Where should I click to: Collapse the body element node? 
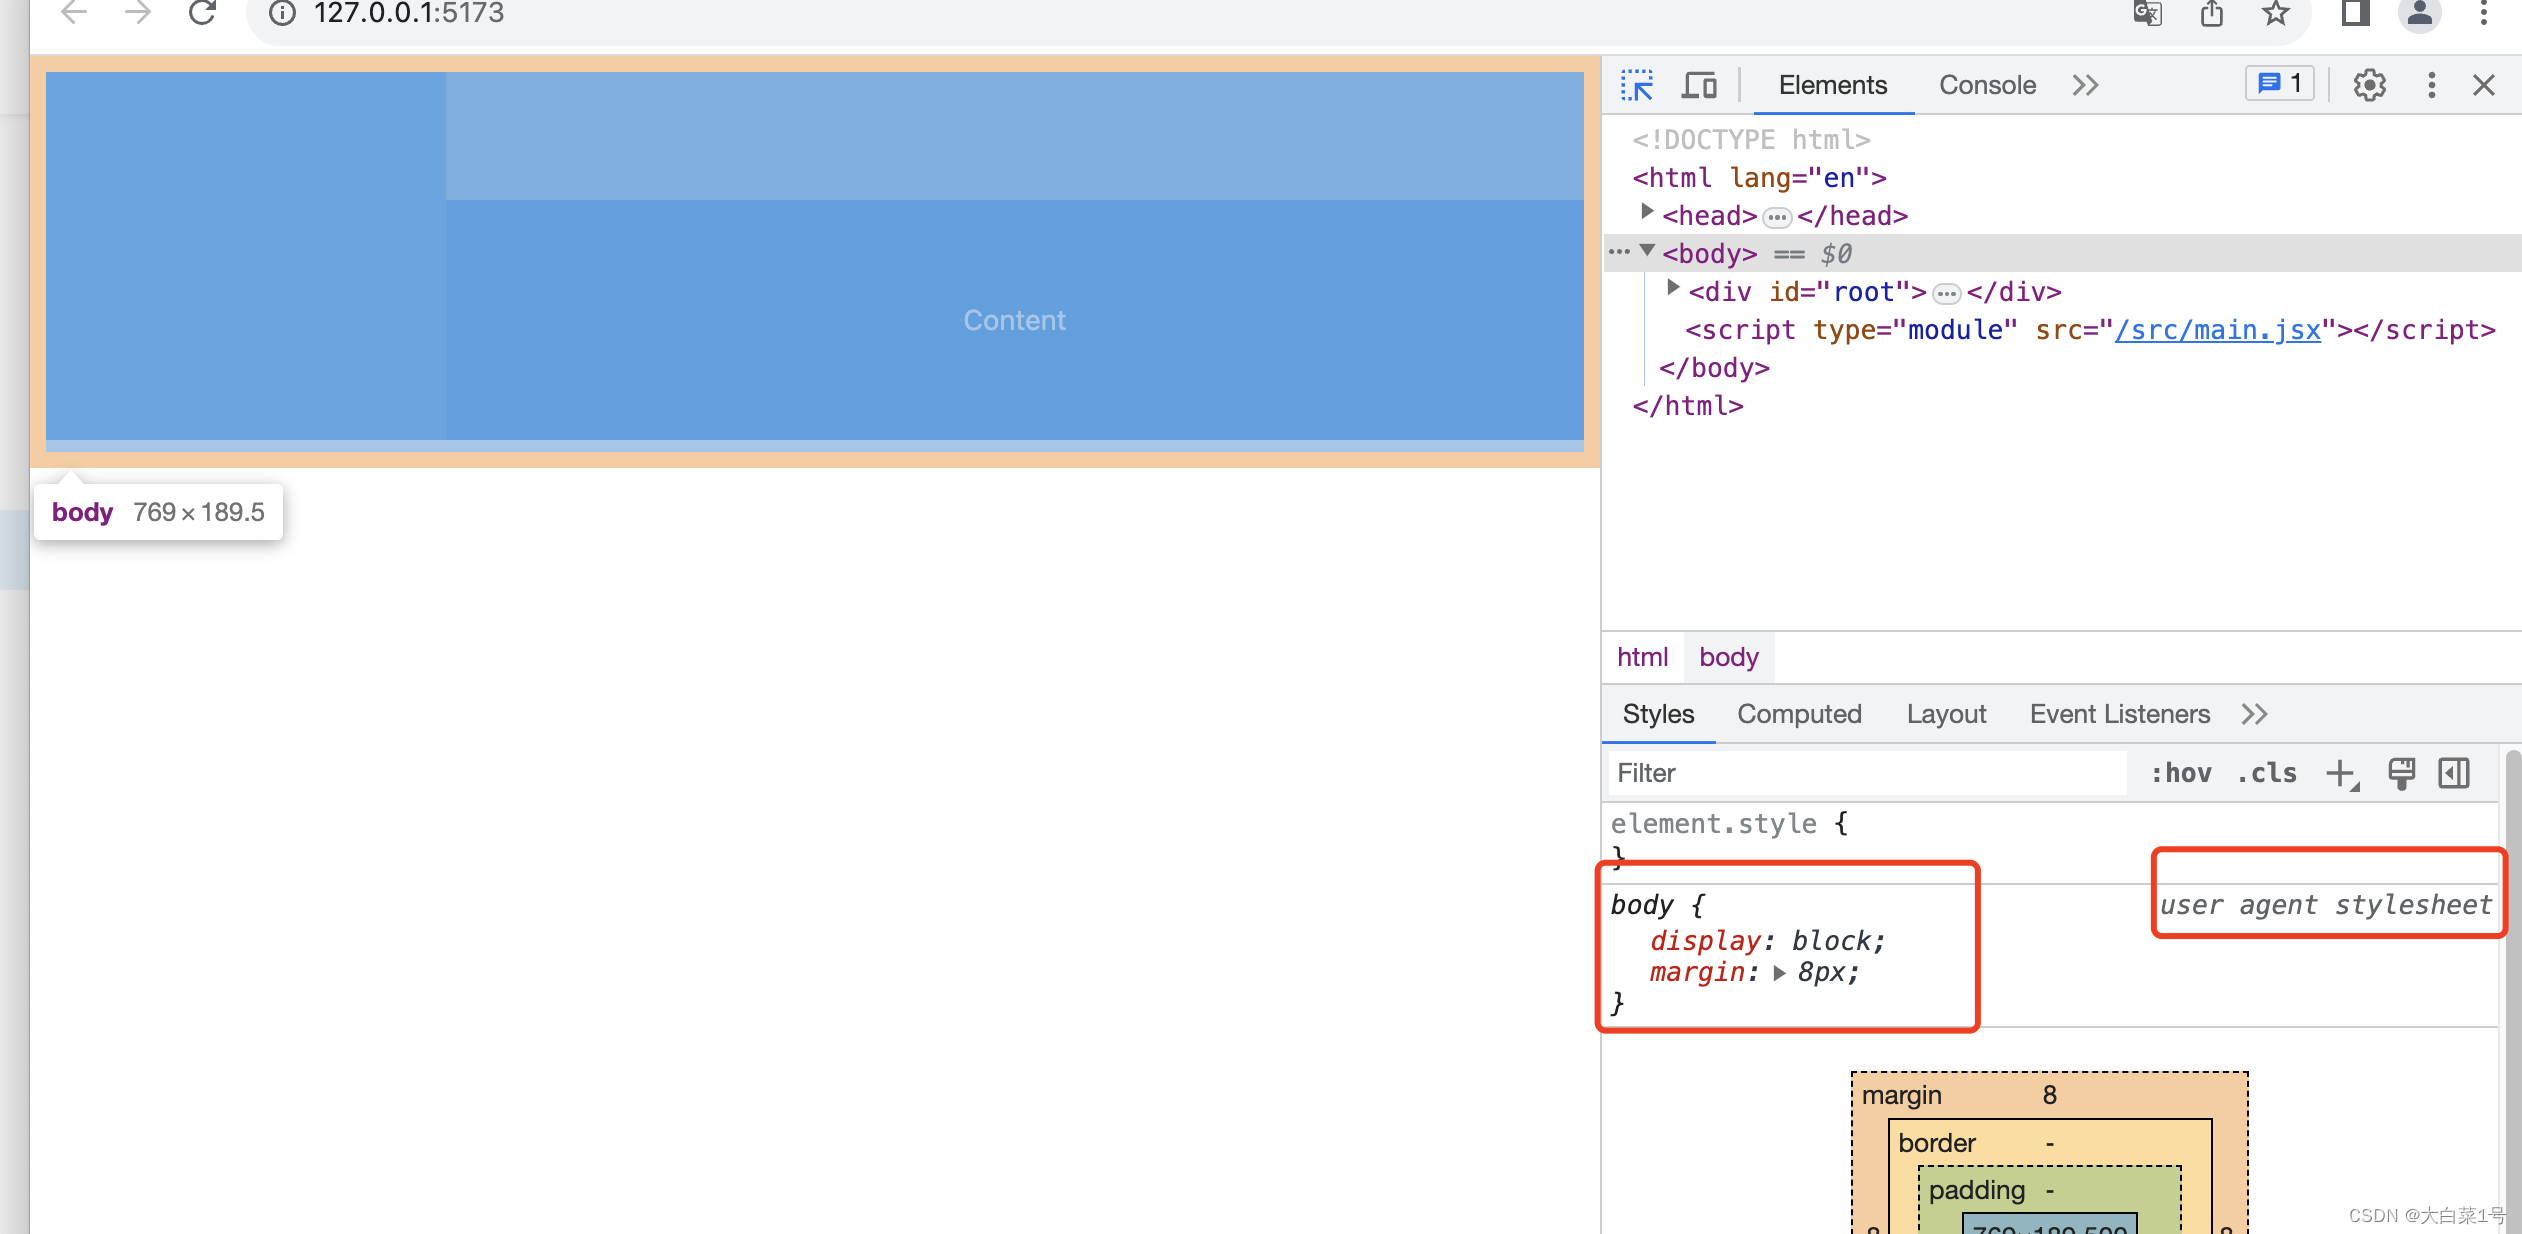point(1646,251)
